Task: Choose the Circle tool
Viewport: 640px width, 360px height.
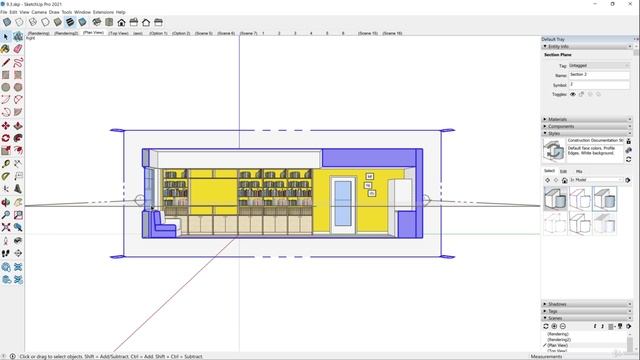Action: pos(6,87)
